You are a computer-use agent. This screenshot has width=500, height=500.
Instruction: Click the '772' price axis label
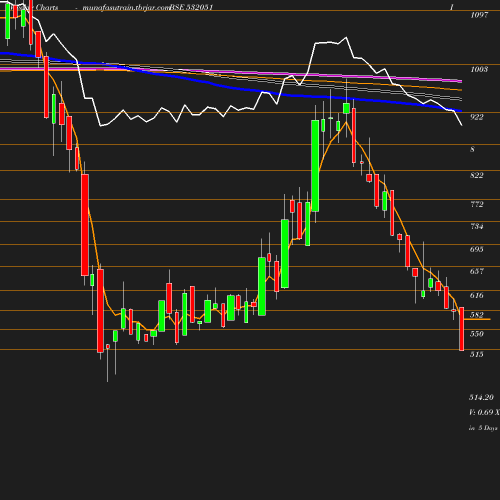[x=477, y=204]
